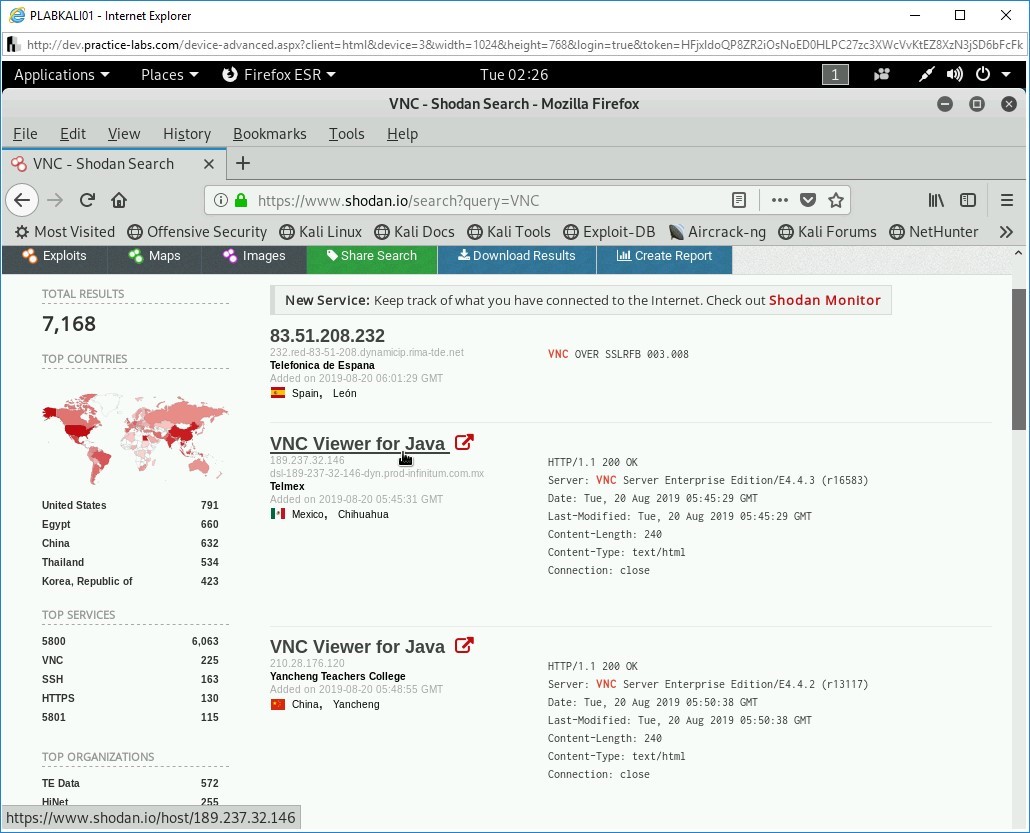
Task: Click the volume control in the top bar
Action: (954, 74)
